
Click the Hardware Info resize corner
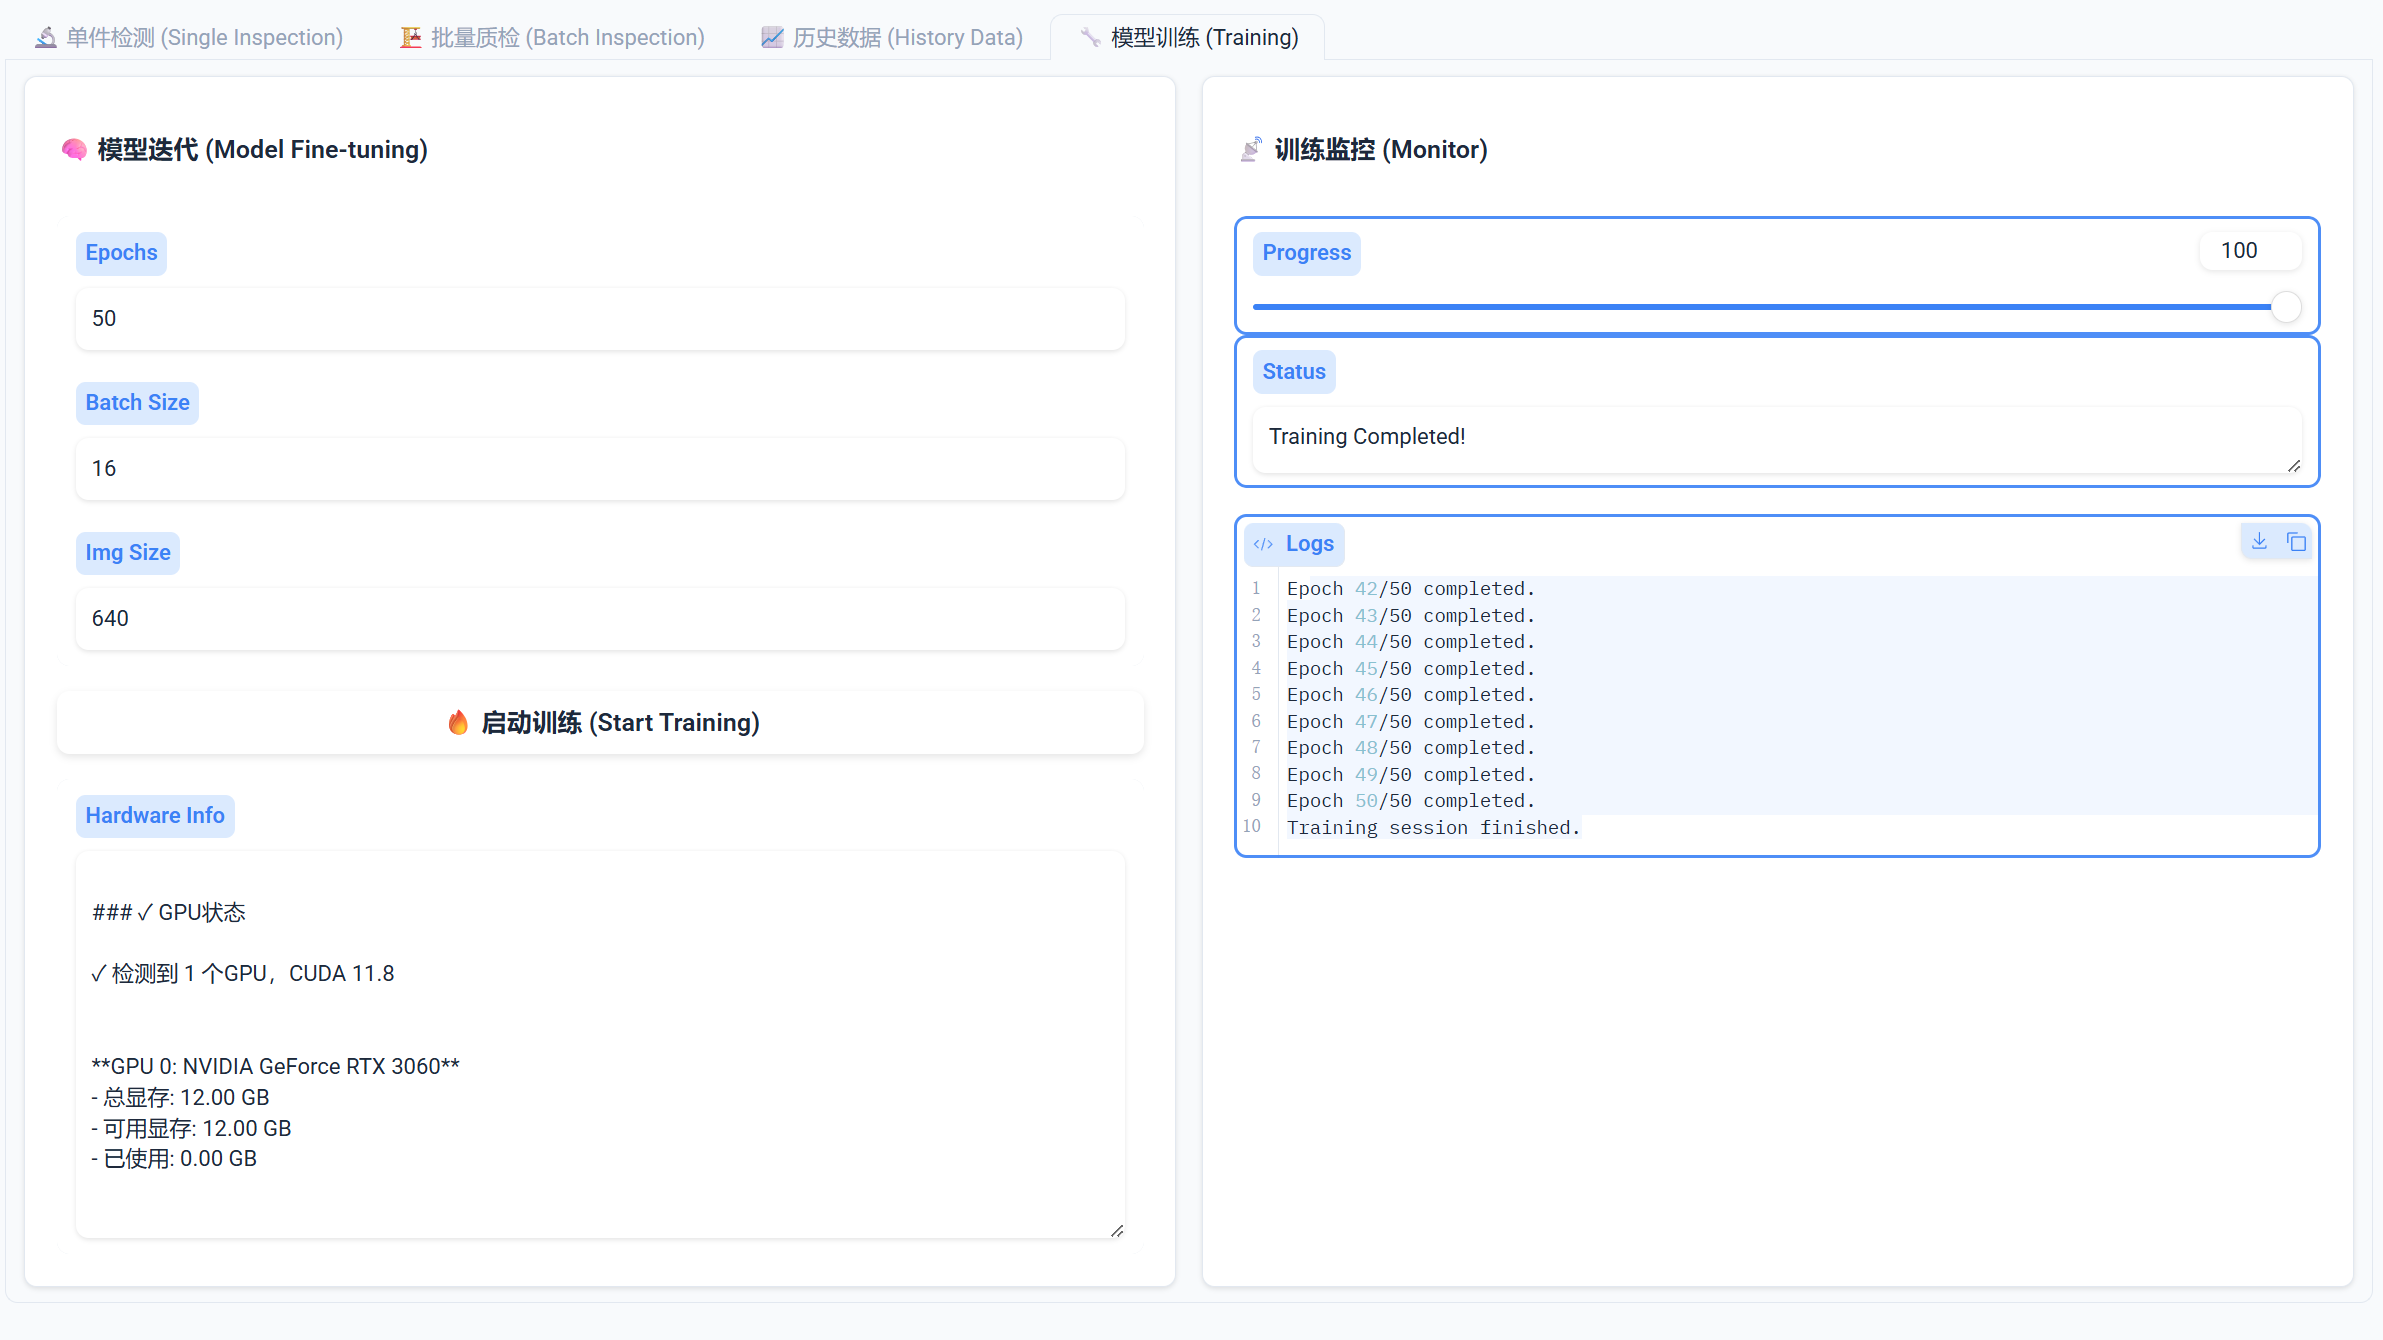click(1116, 1230)
